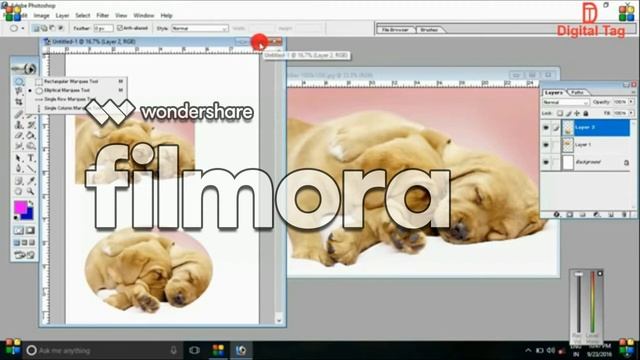The height and width of the screenshot is (360, 640).
Task: Open the Opacity slider arrow
Action: [x=631, y=102]
